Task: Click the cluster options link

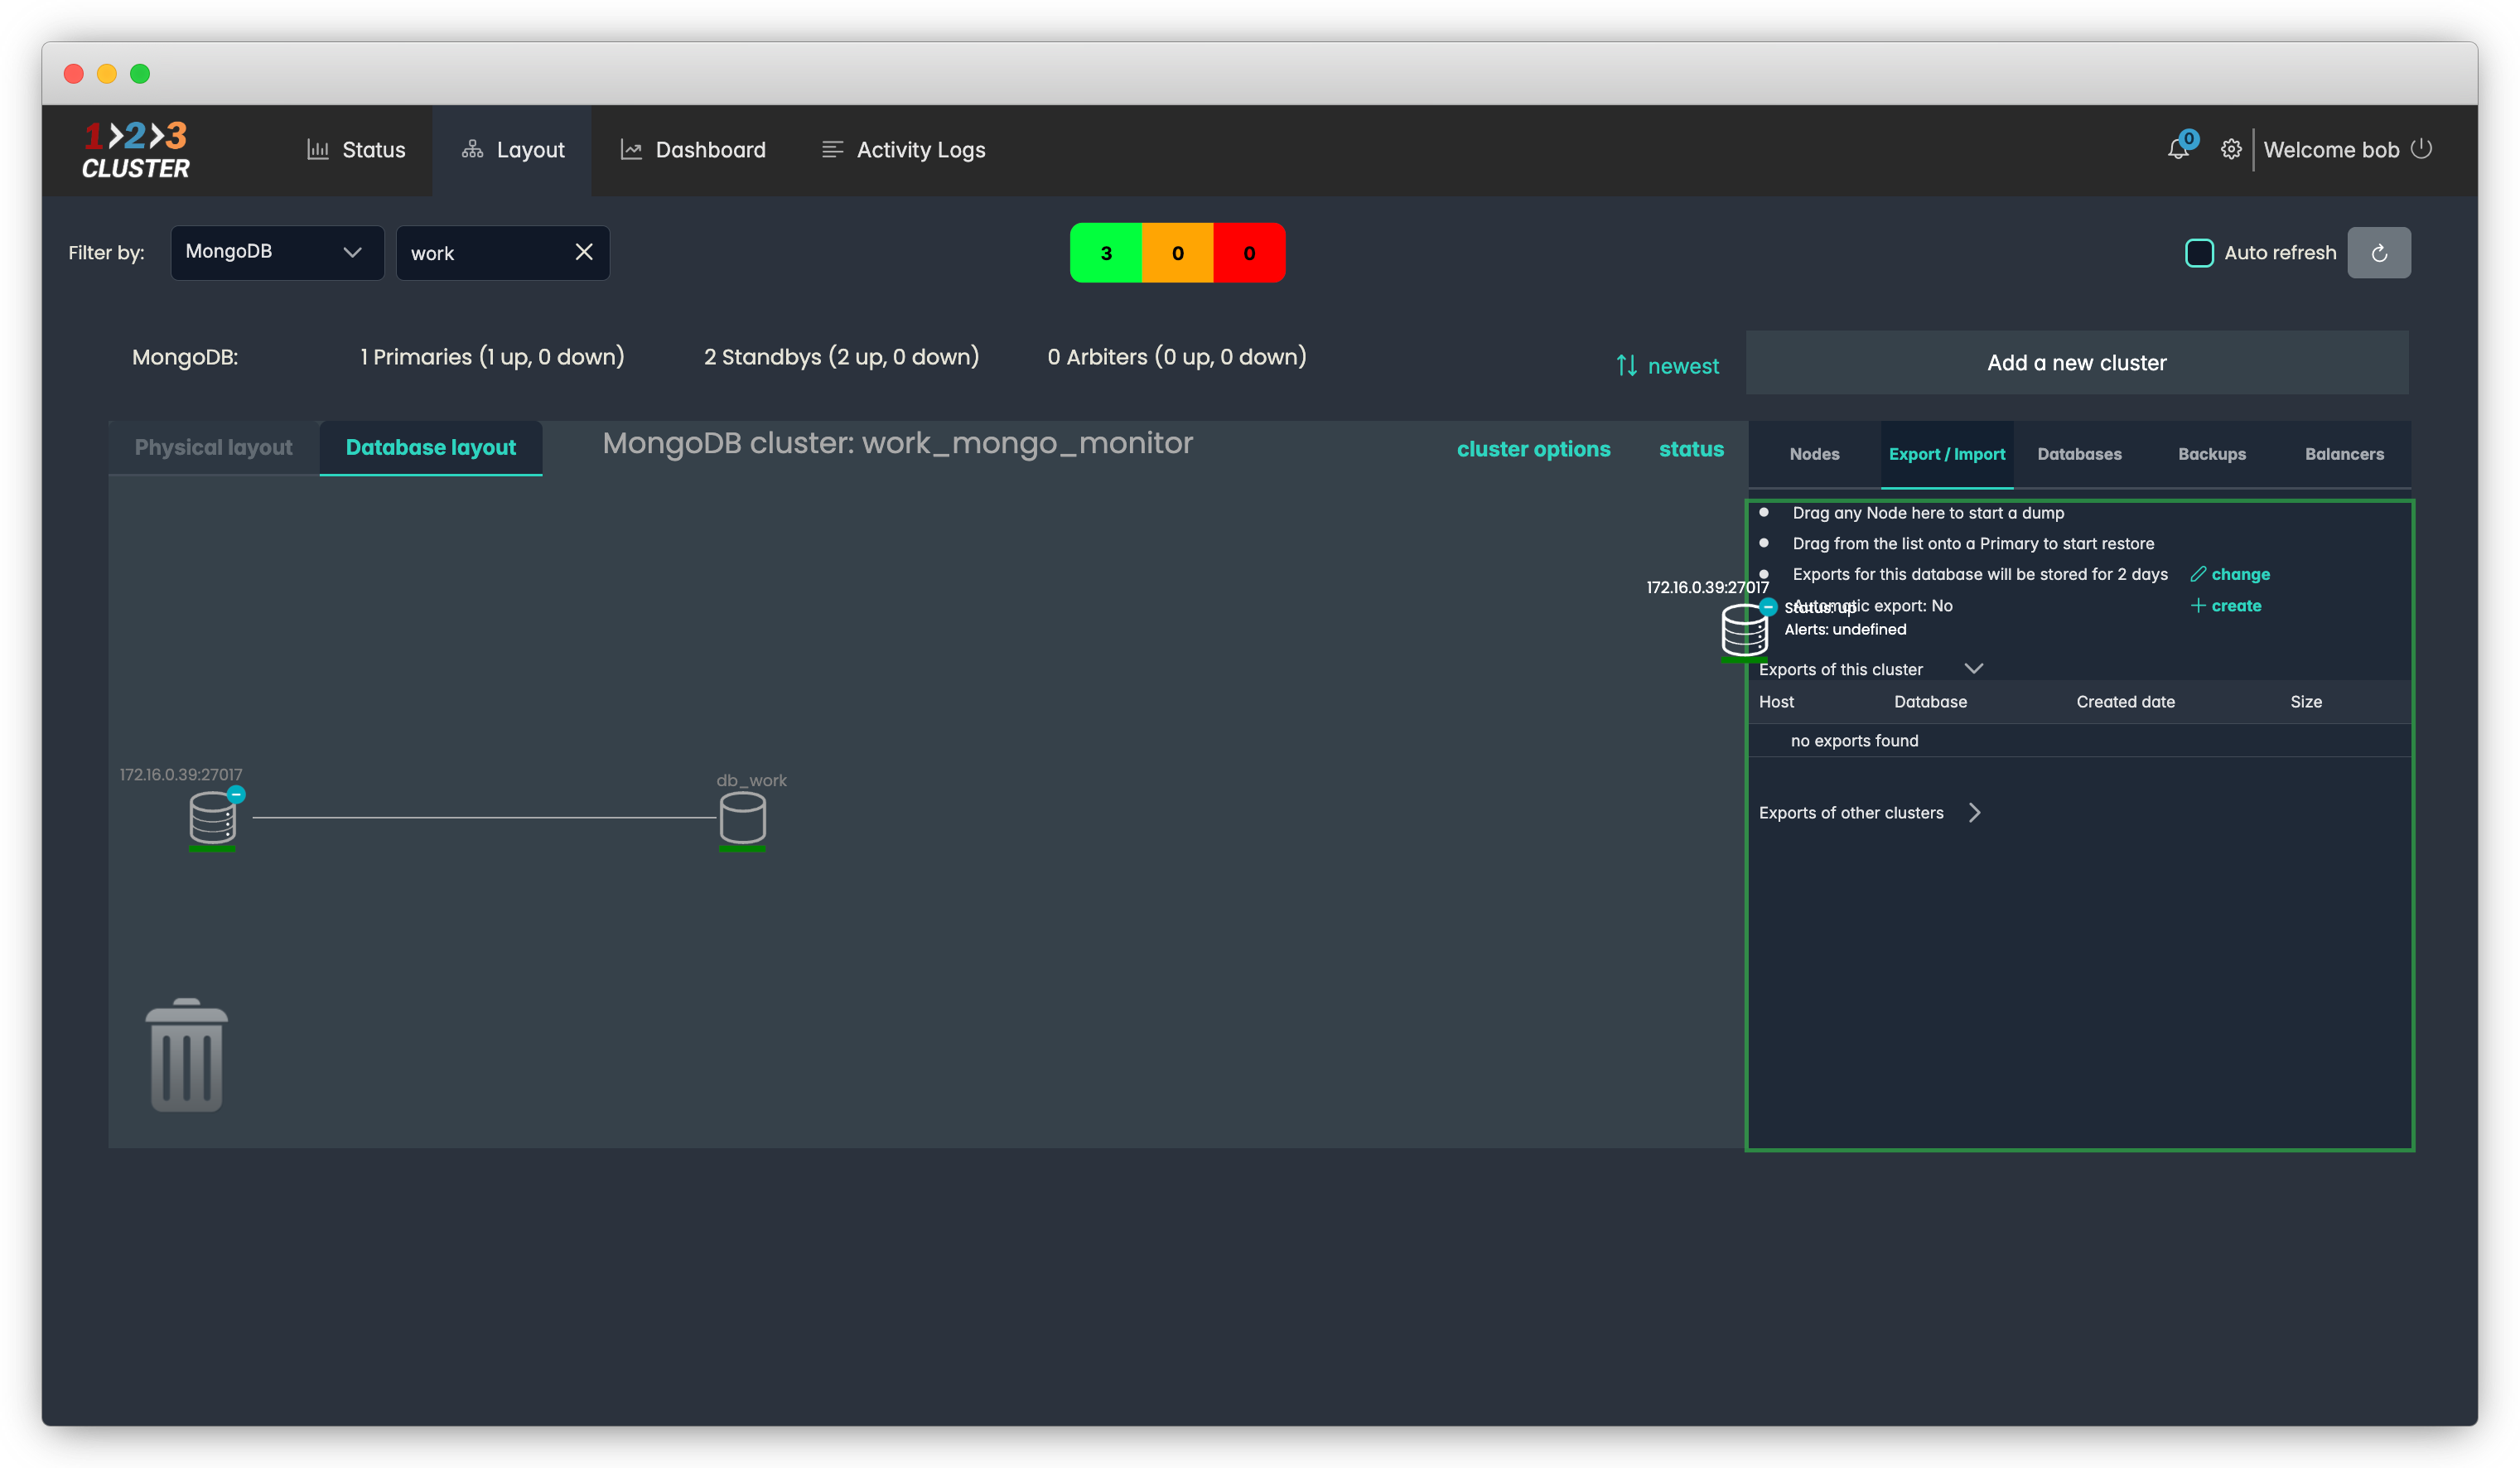Action: pos(1533,449)
